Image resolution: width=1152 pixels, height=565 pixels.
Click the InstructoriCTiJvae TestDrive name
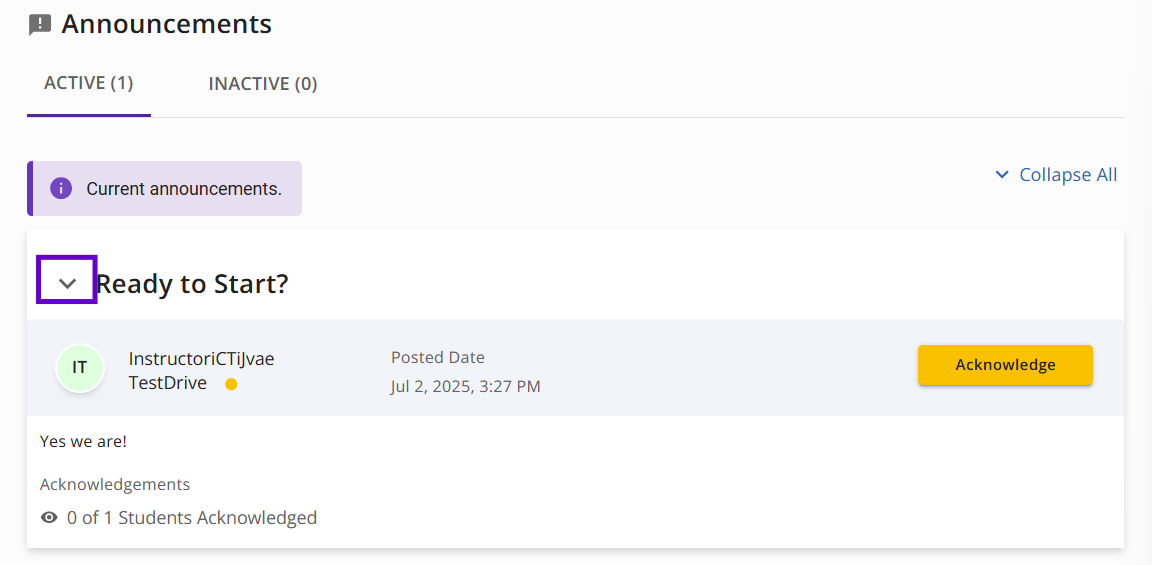click(x=201, y=370)
